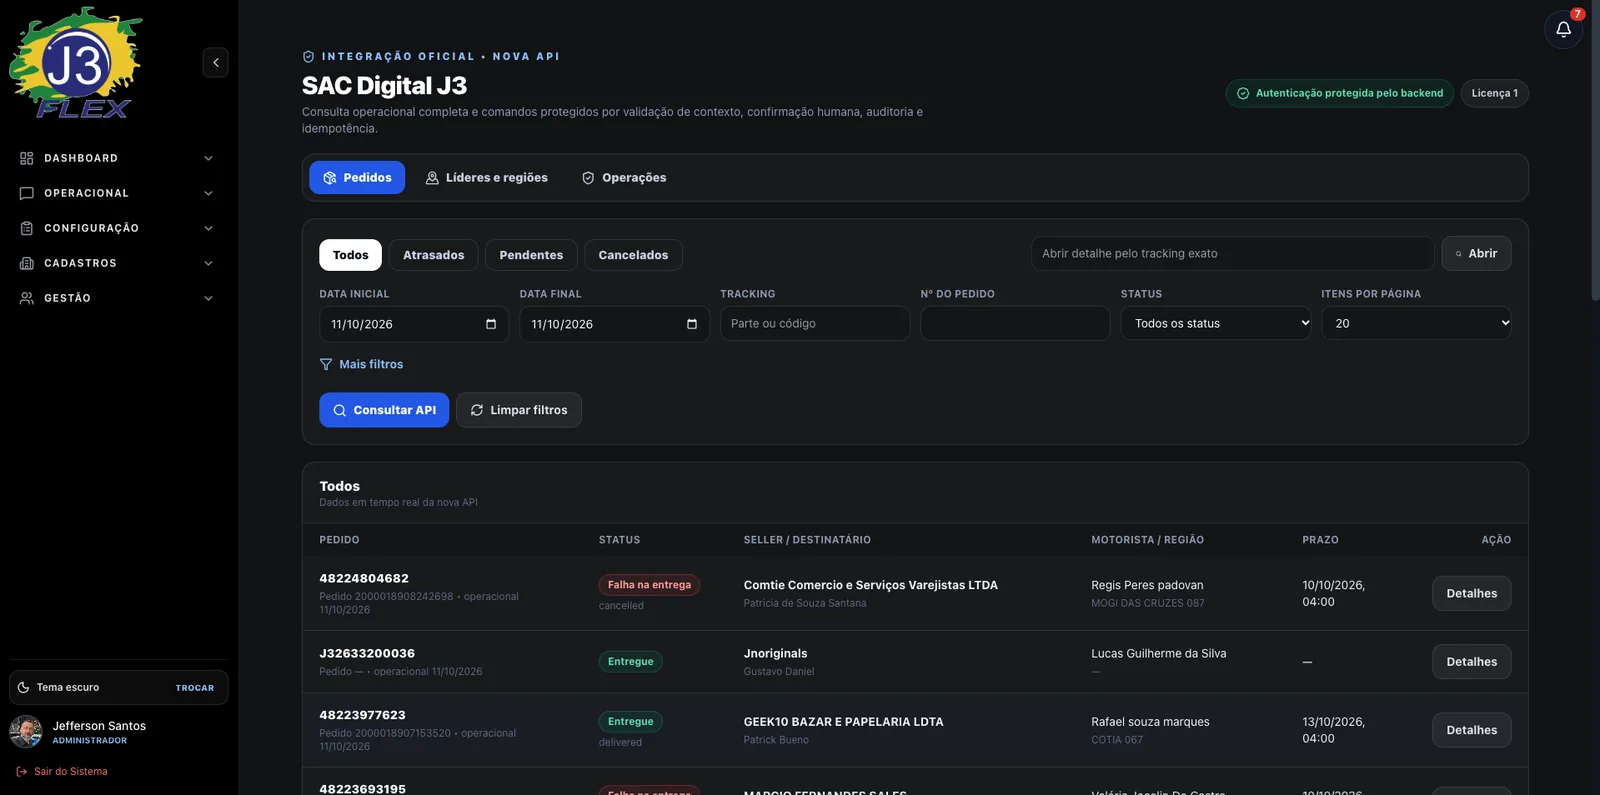Expand the Gestão menu chevron
The image size is (1600, 795).
[x=208, y=298]
